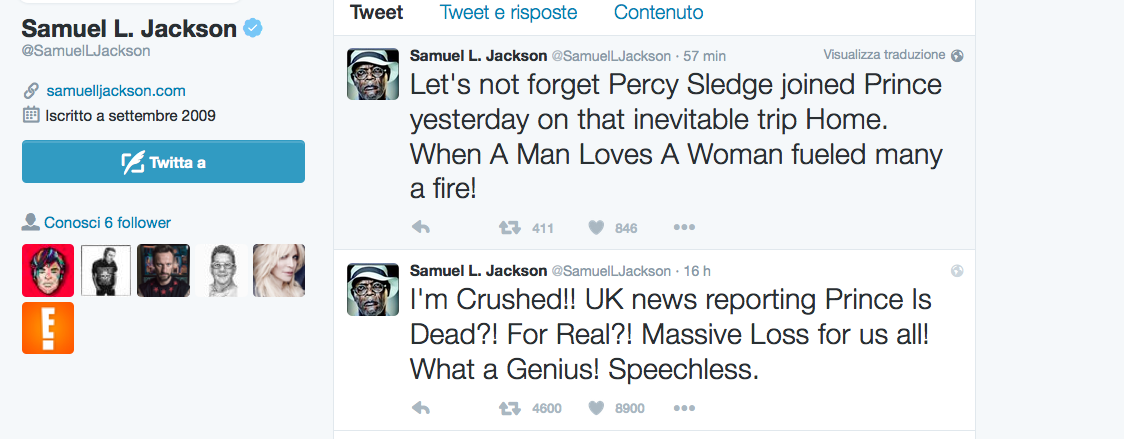Open the Tweet e risposte tab

tap(508, 13)
